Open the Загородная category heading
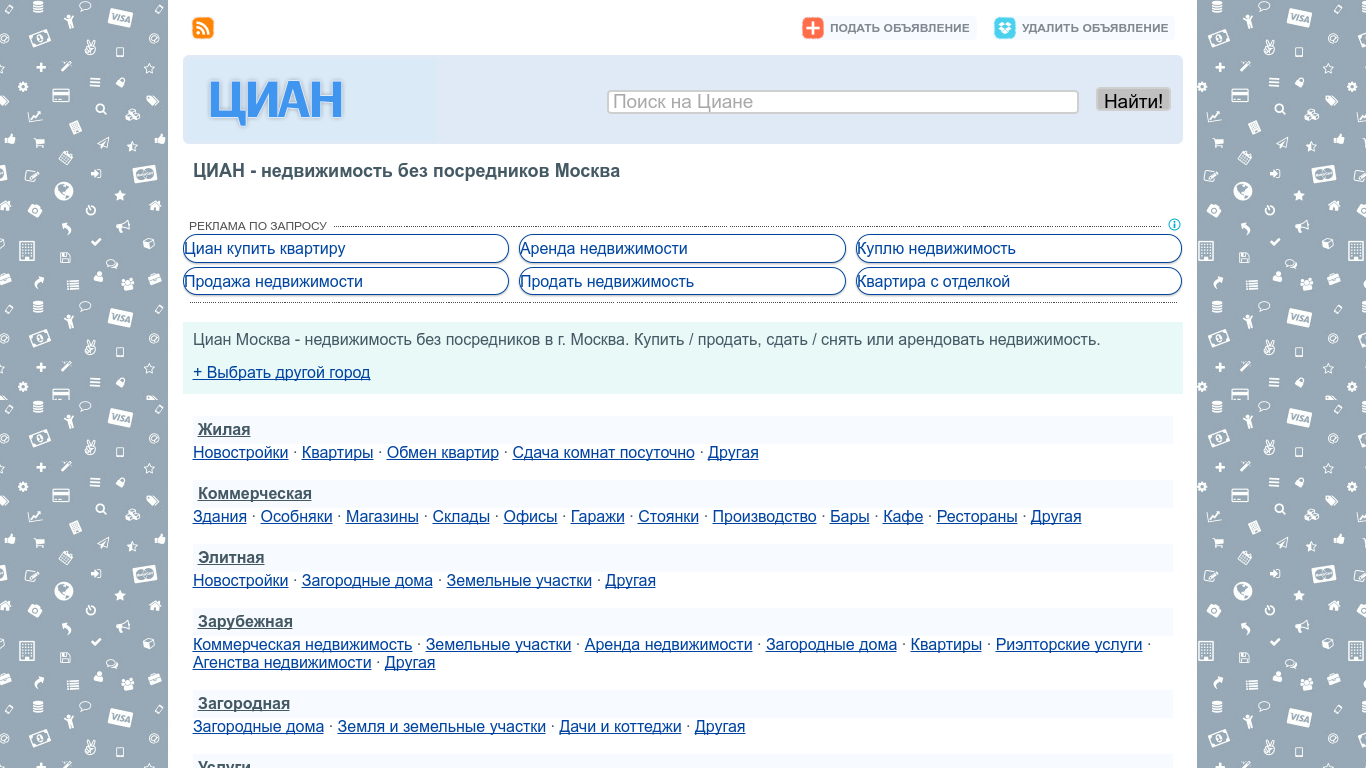This screenshot has height=768, width=1366. point(244,704)
